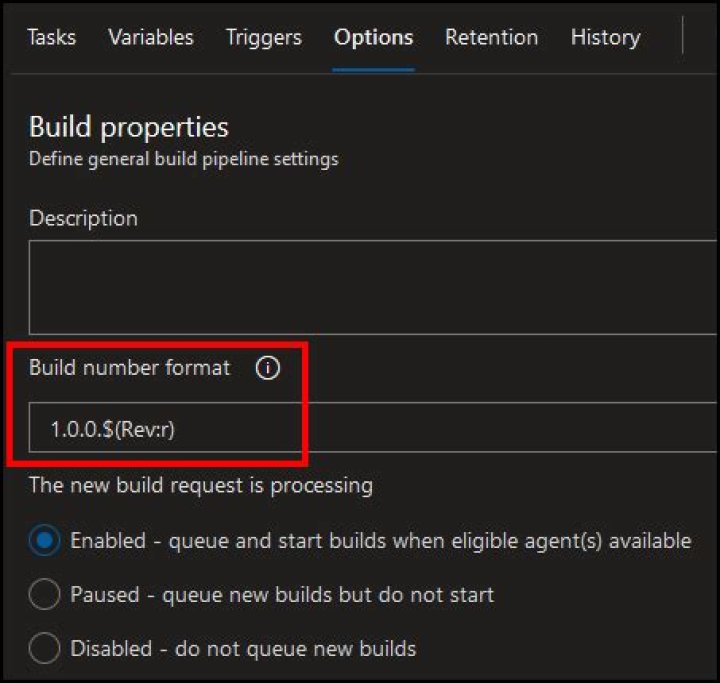Choose the Paused radio button
The width and height of the screenshot is (720, 683).
45,595
